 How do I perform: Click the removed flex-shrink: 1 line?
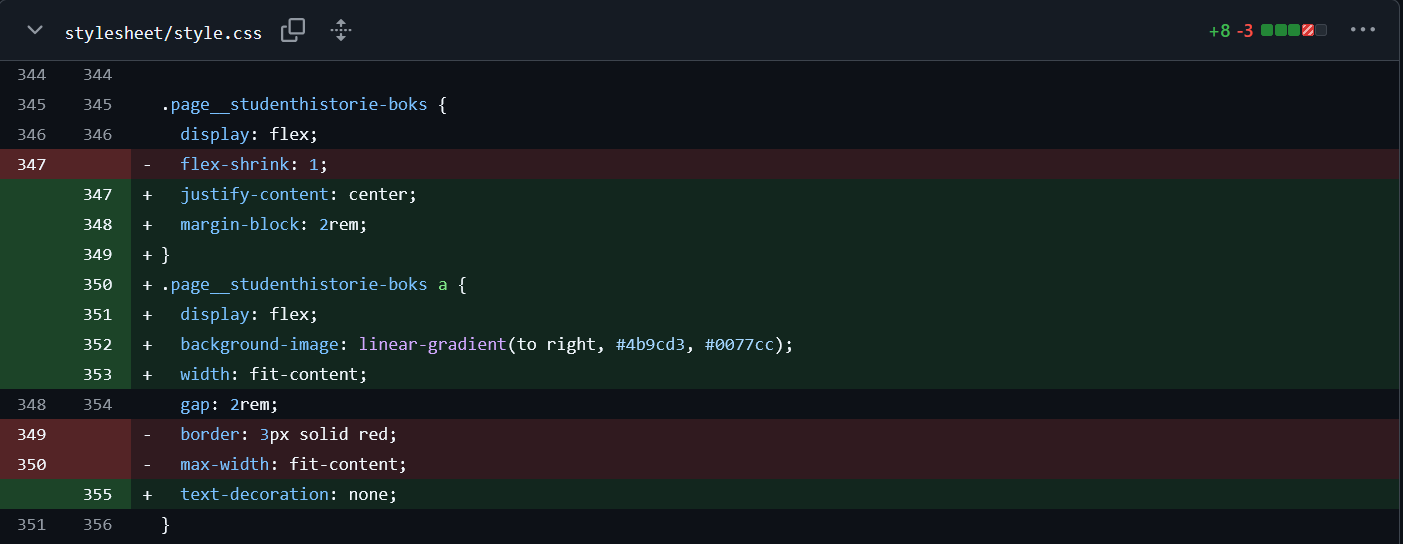click(254, 165)
